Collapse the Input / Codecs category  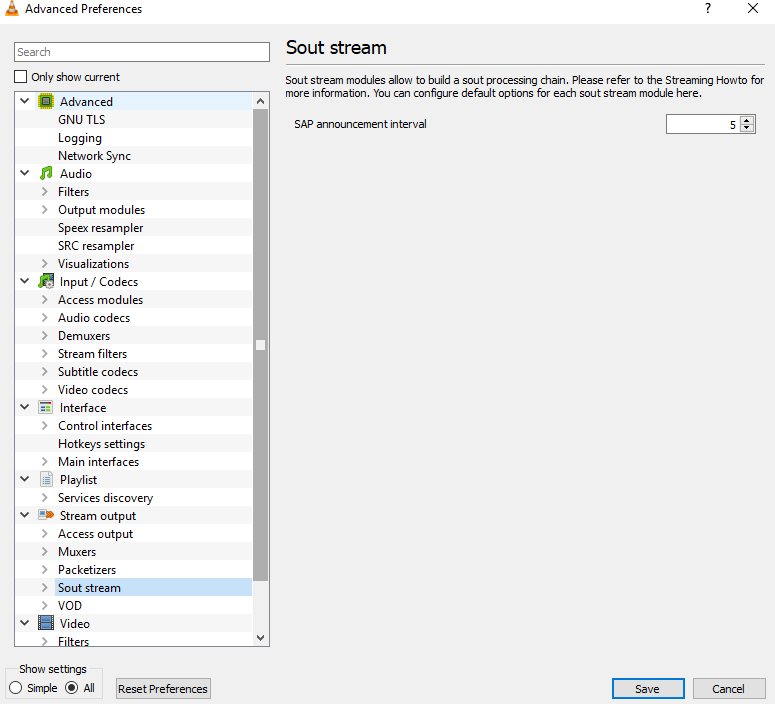point(25,281)
